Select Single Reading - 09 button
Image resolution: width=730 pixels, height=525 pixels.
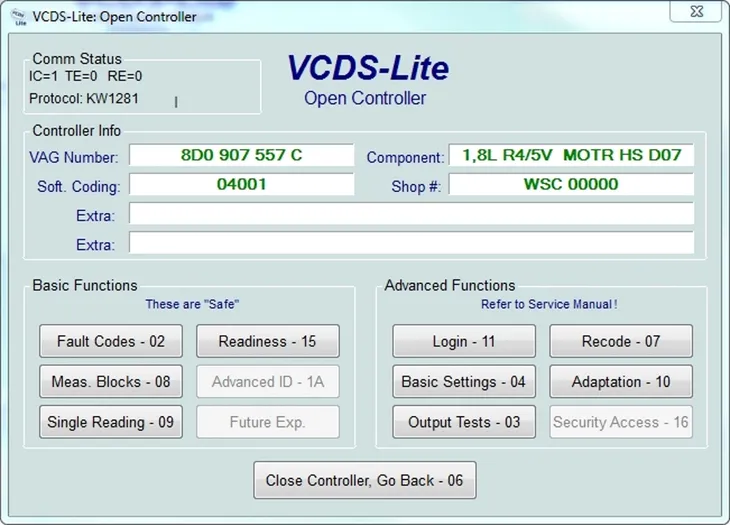pyautogui.click(x=111, y=422)
